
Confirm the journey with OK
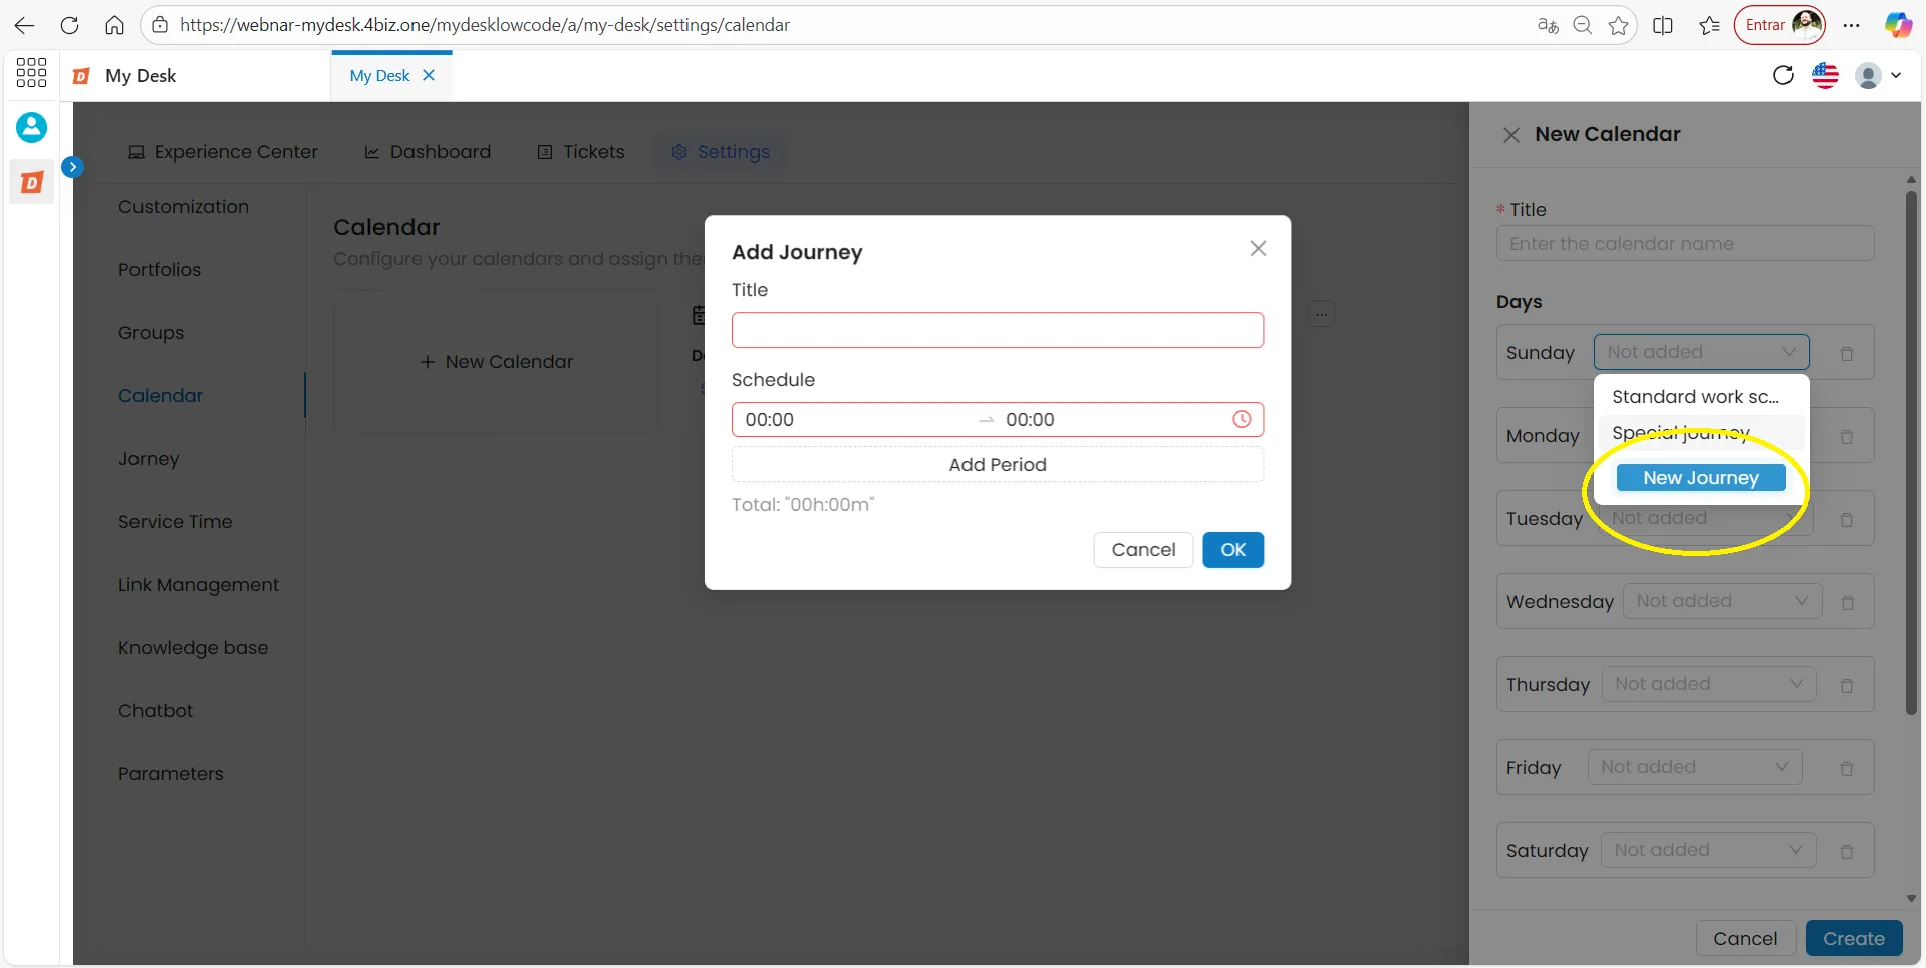tap(1232, 549)
